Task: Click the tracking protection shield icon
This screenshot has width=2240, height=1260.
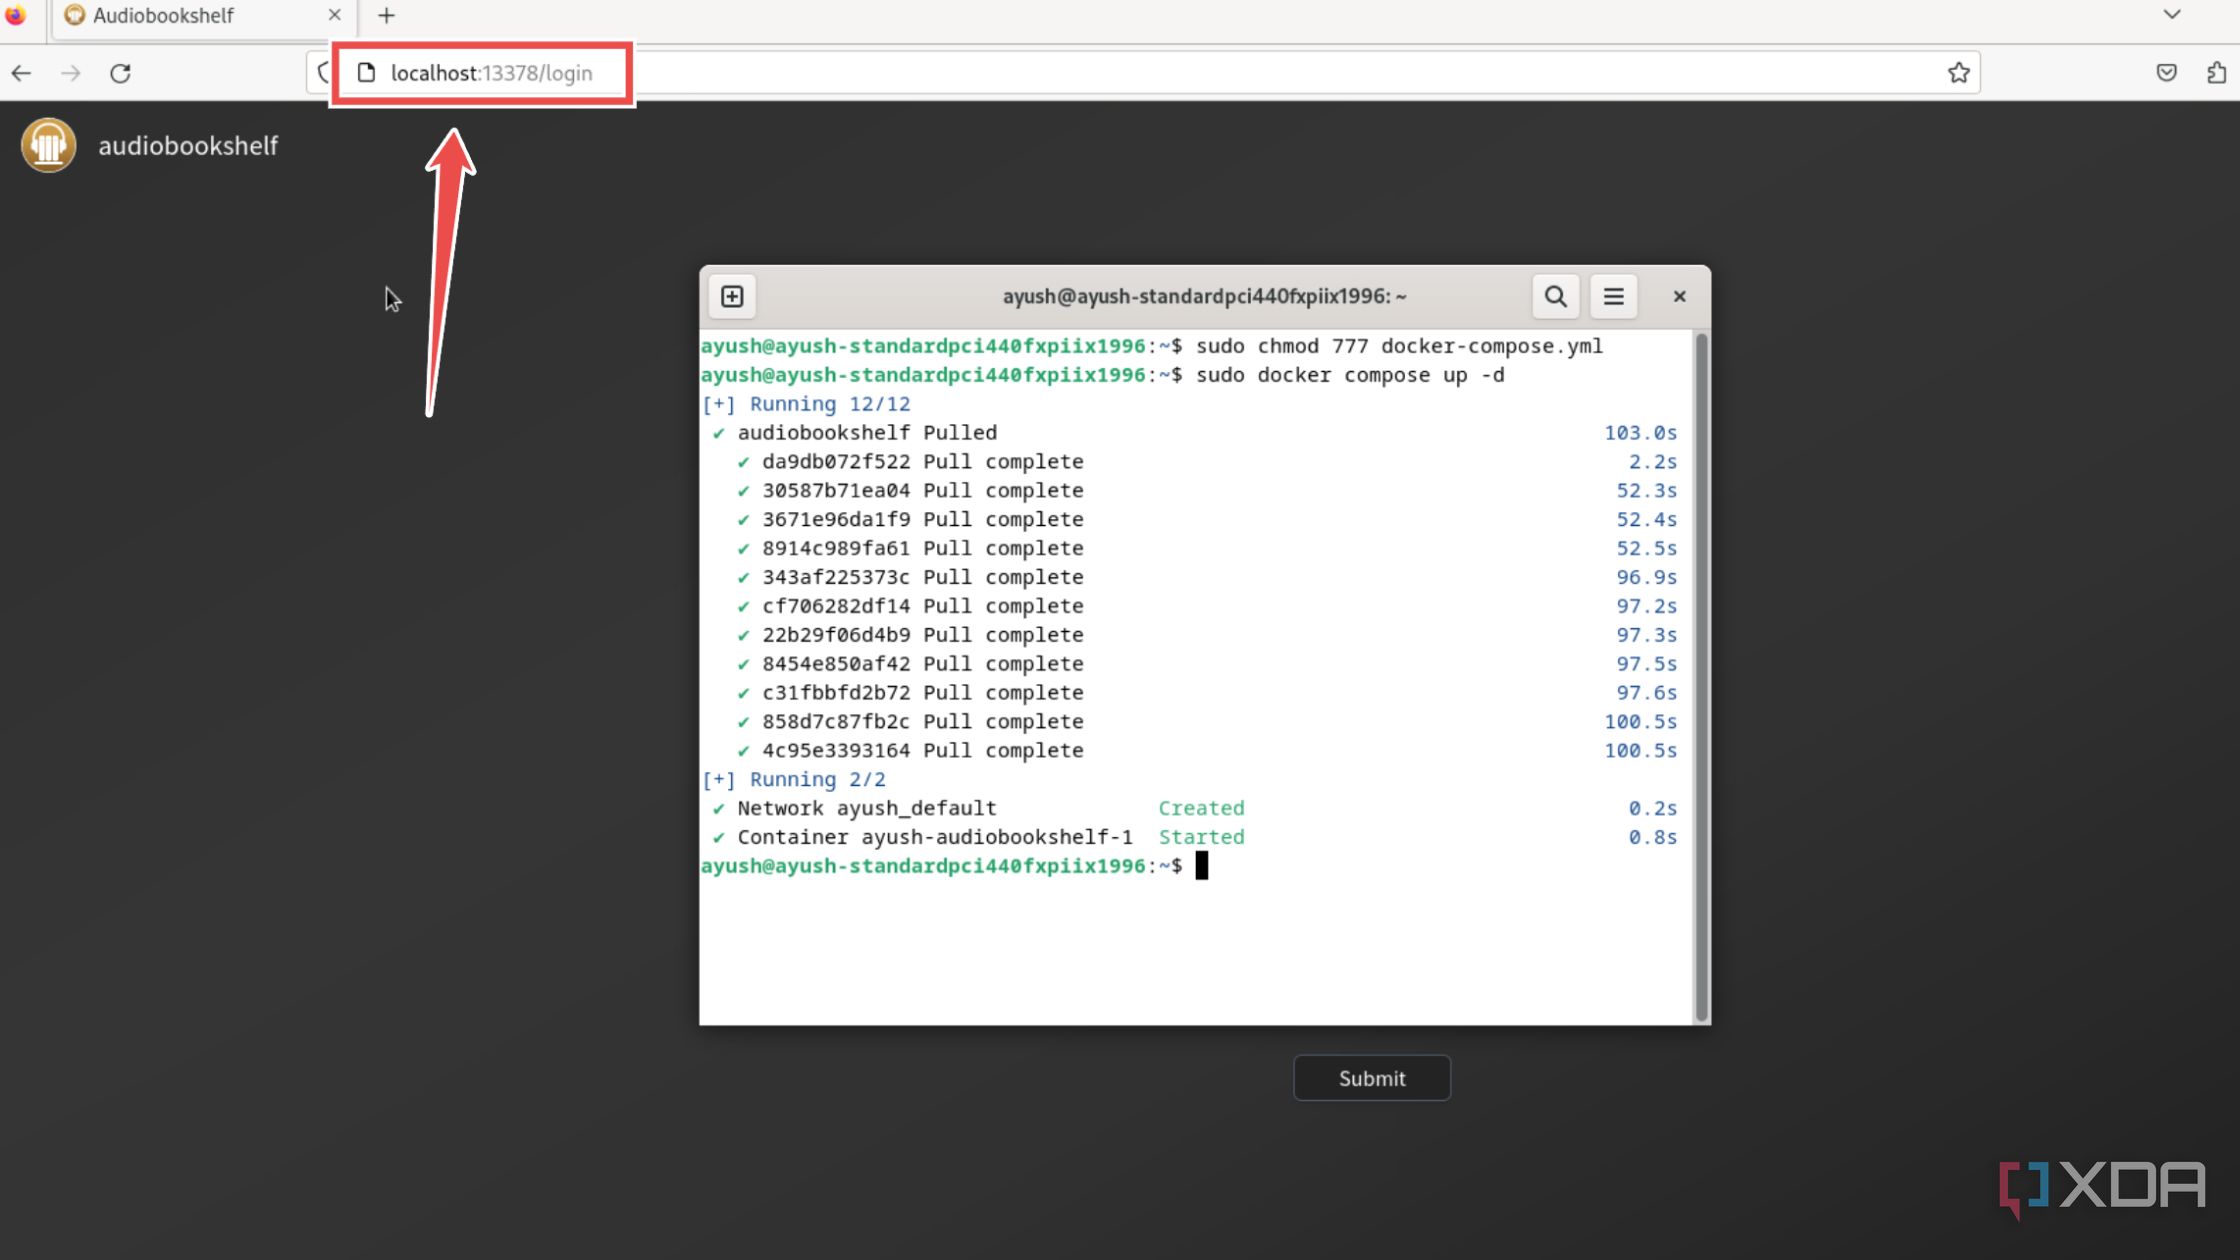Action: (x=322, y=73)
